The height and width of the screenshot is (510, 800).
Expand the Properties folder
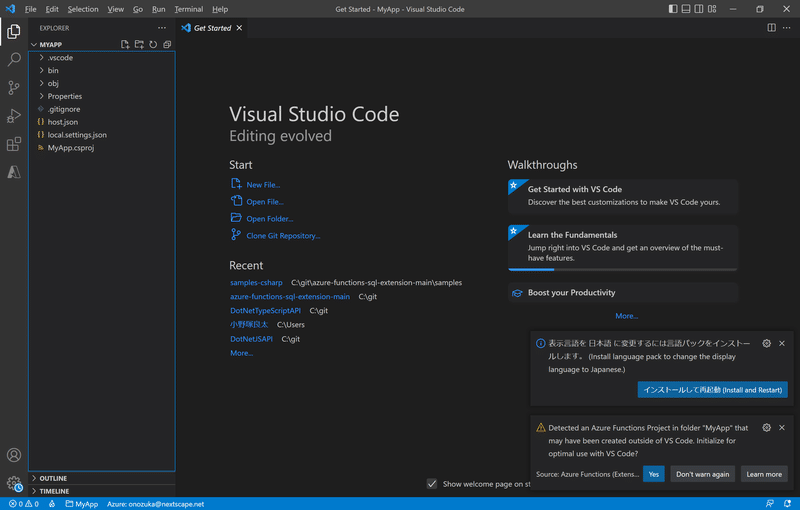102,96
